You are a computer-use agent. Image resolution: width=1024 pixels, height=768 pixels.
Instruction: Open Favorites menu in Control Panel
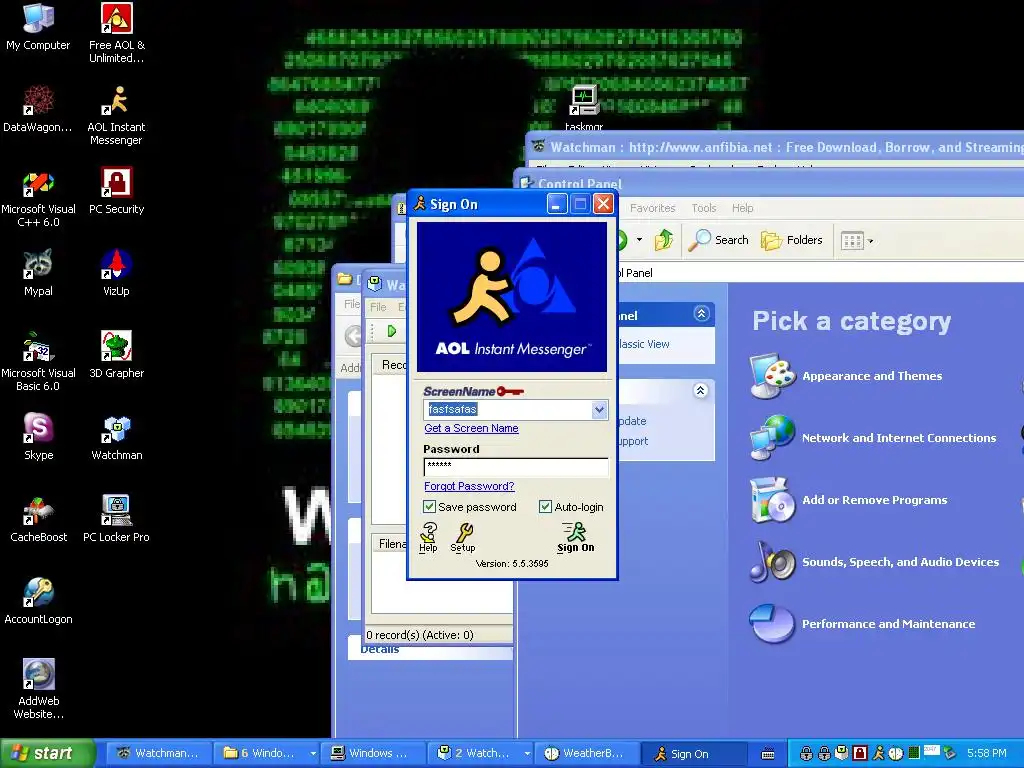(652, 208)
